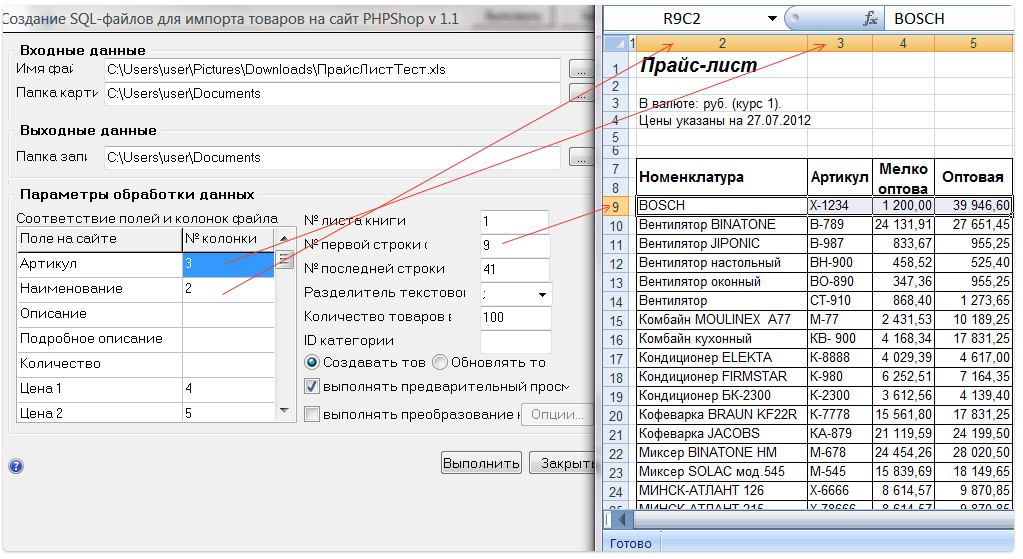Click the pictures folder path field
This screenshot has width=1023, height=559.
pos(332,93)
